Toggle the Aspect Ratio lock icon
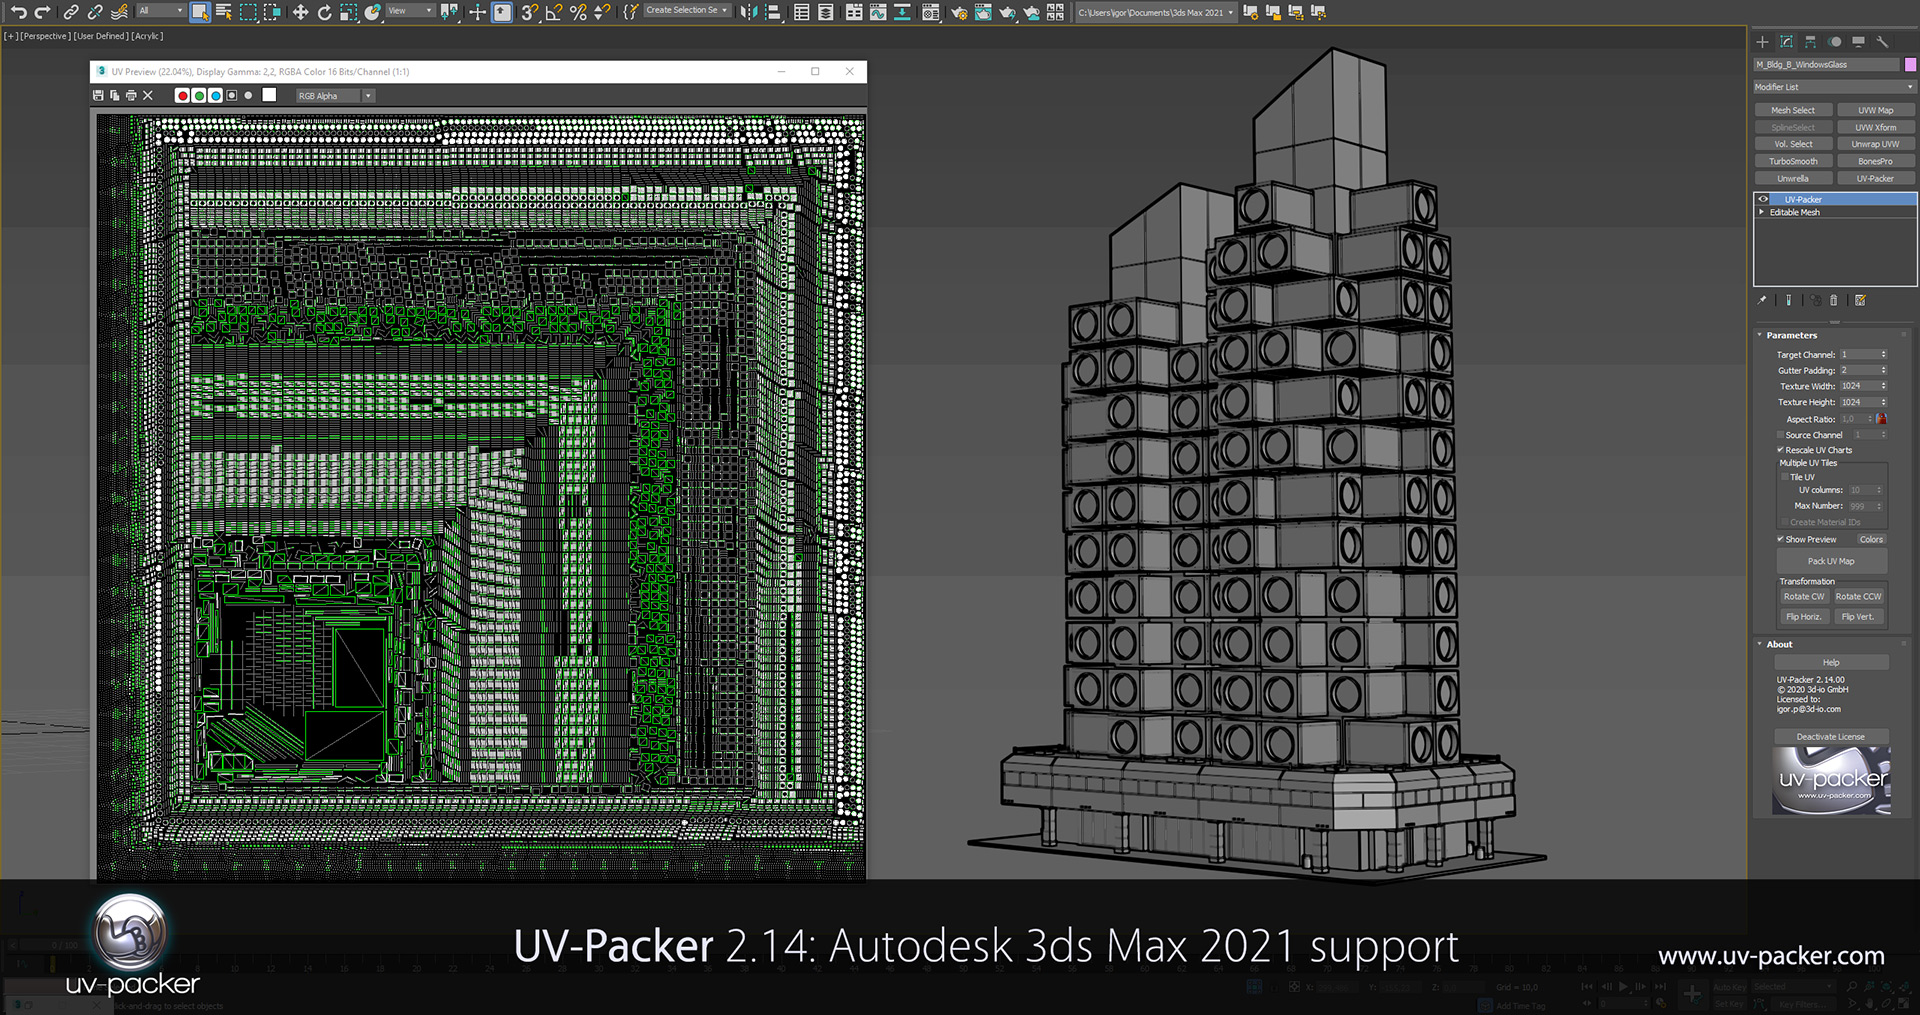 click(x=1881, y=419)
